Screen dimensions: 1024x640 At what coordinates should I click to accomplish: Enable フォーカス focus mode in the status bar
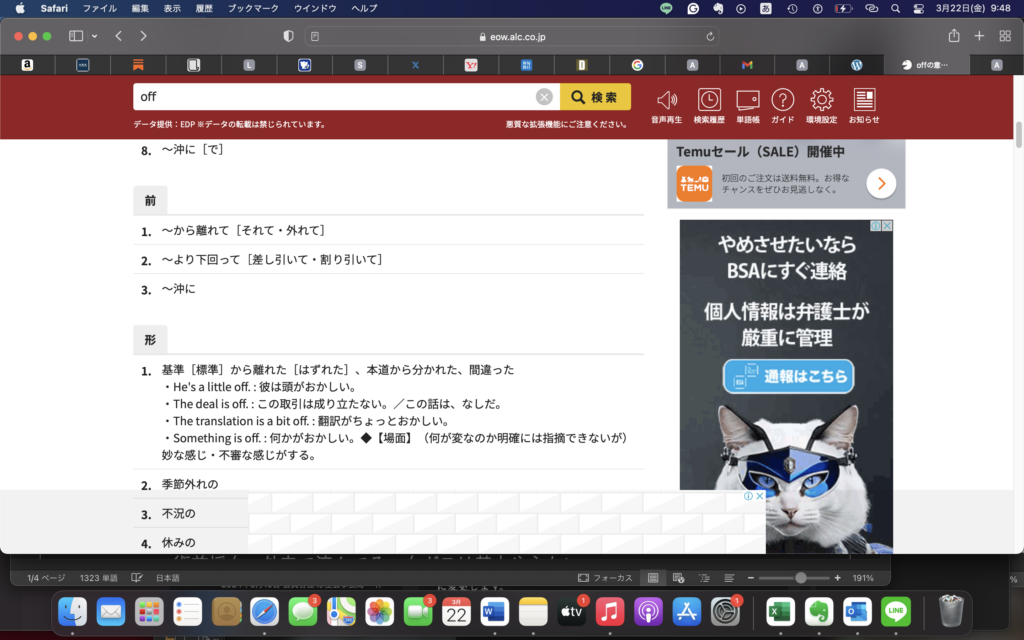pos(600,577)
